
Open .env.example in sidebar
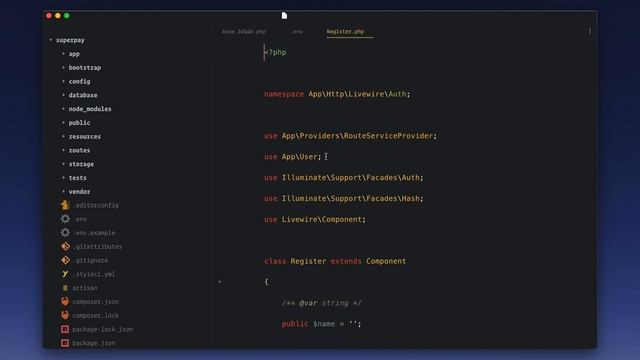(94, 233)
